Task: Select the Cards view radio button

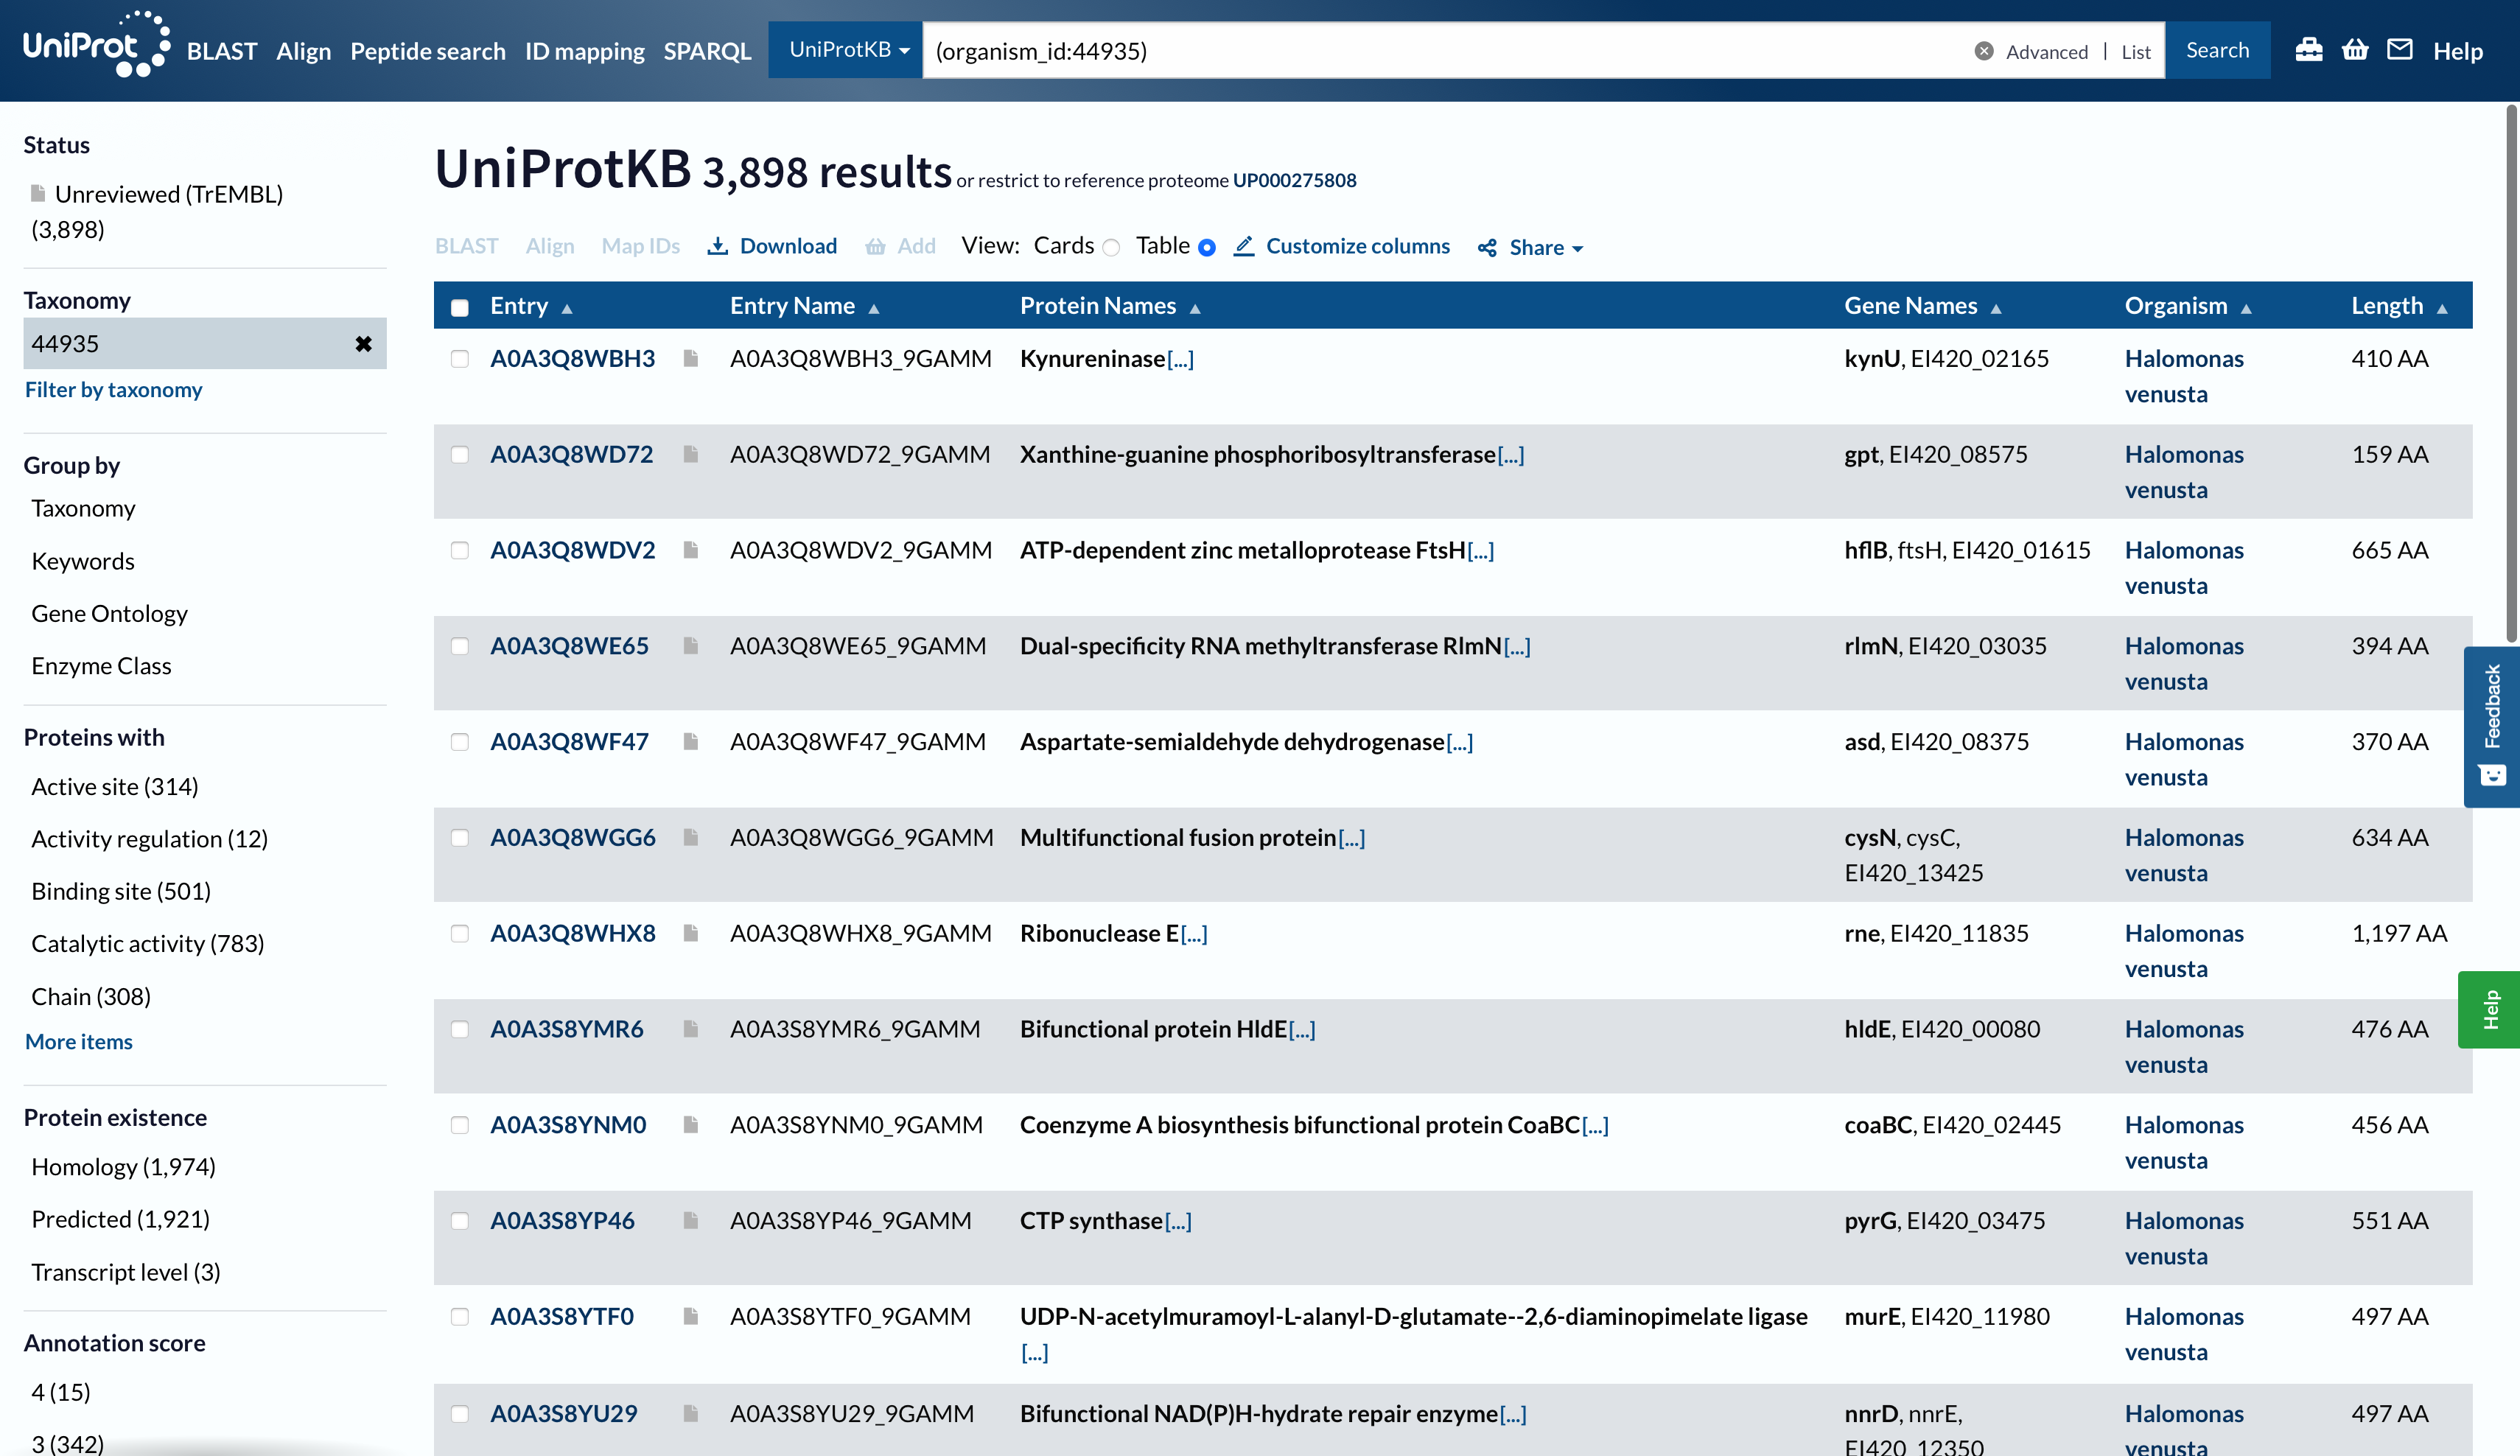Action: [x=1111, y=247]
